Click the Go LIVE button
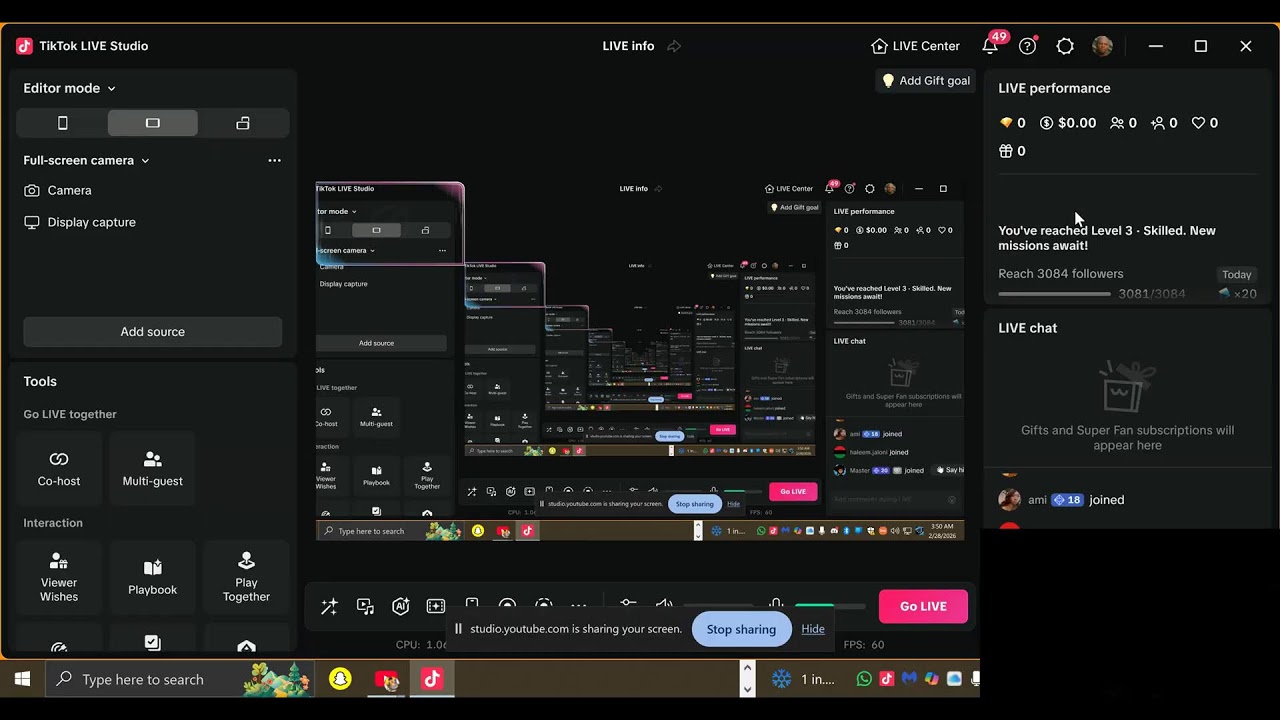The width and height of the screenshot is (1280, 720). click(x=923, y=606)
